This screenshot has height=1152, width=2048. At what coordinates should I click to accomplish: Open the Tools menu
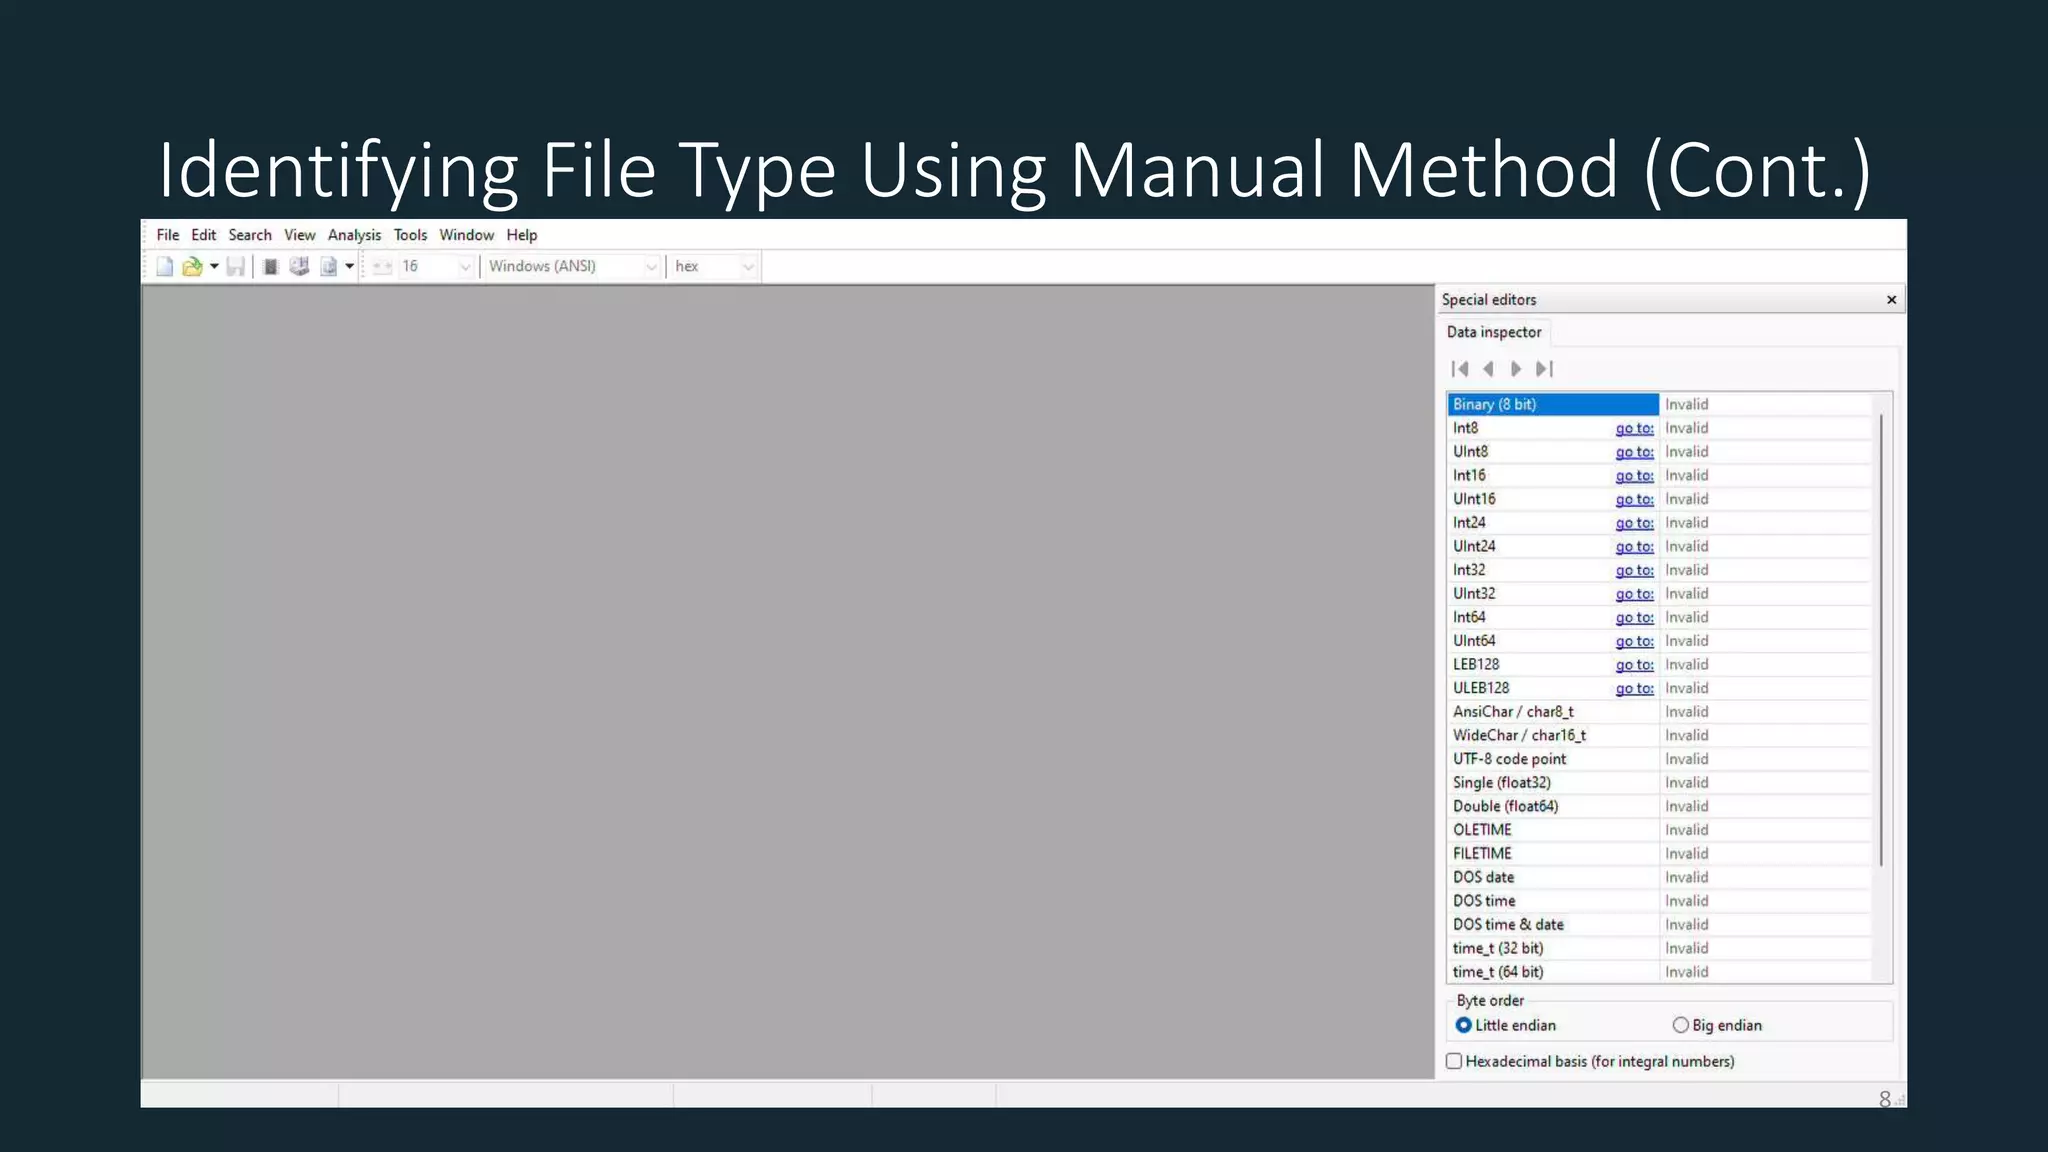point(410,235)
